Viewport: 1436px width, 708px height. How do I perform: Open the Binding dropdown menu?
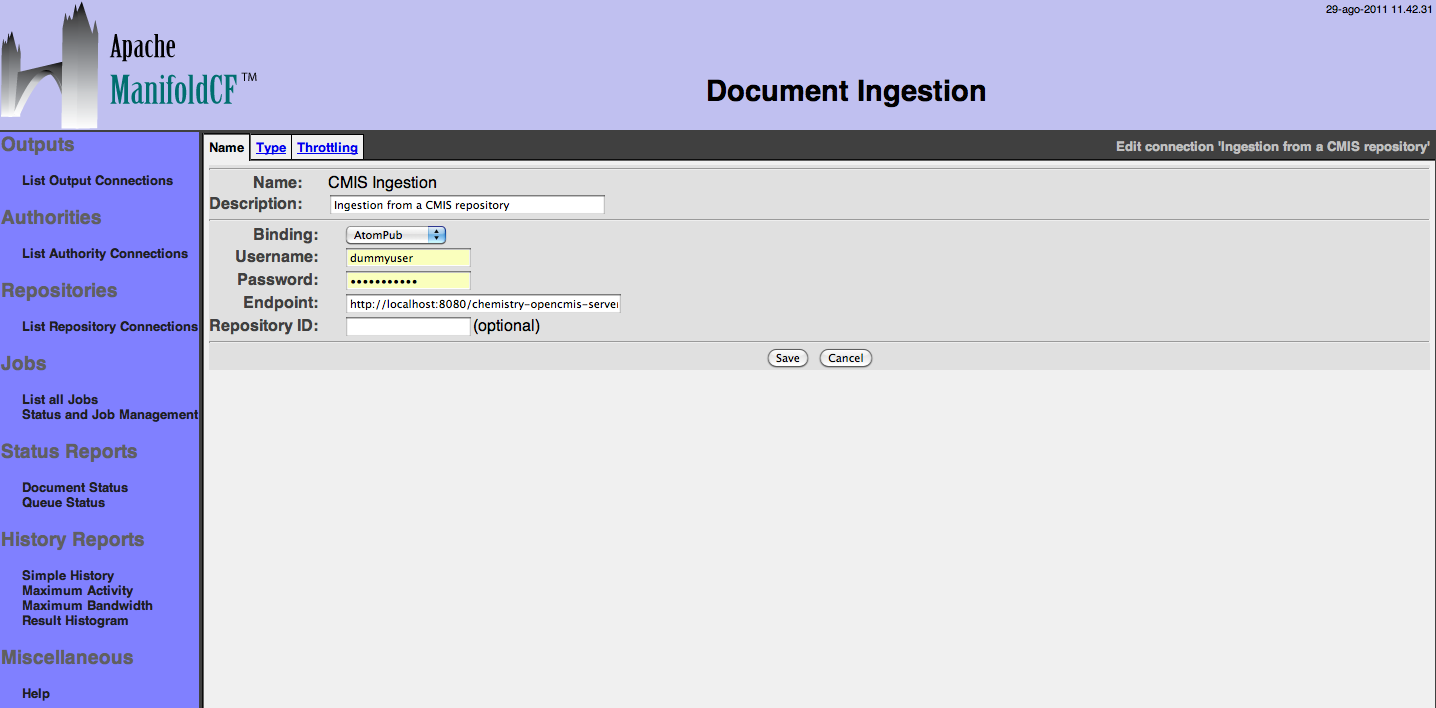(x=395, y=235)
